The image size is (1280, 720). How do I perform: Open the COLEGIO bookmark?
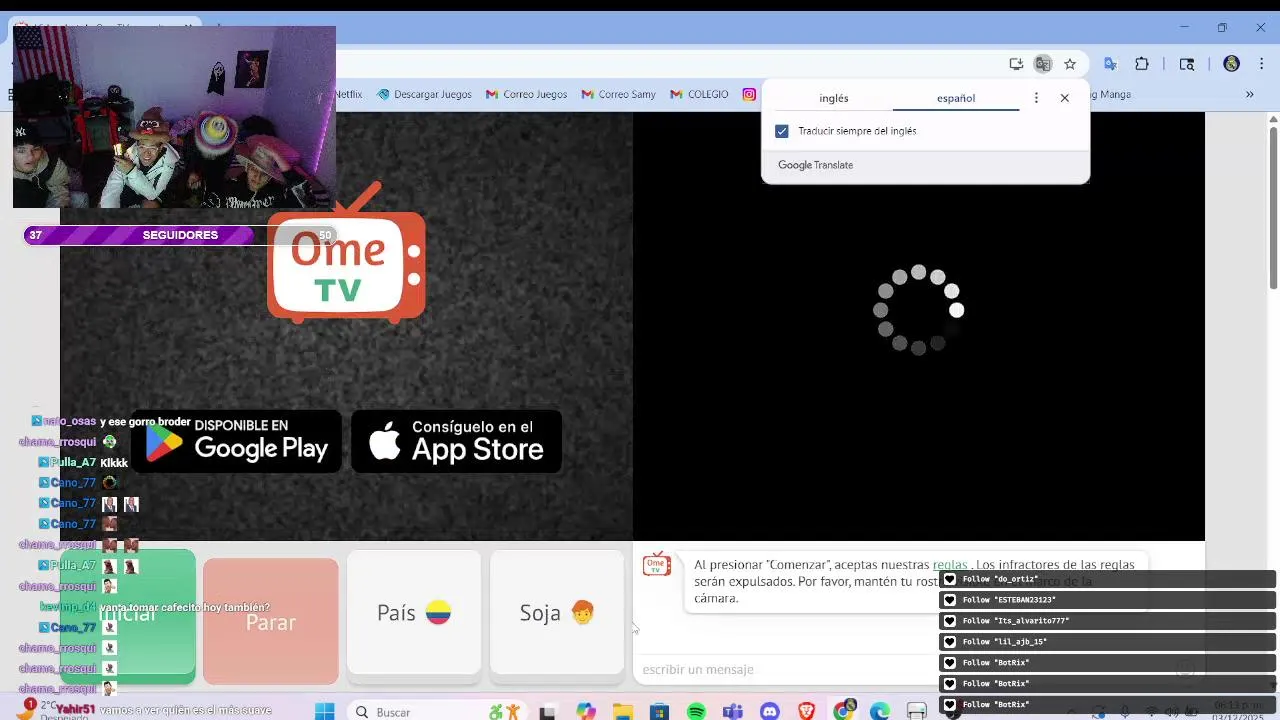(x=699, y=94)
